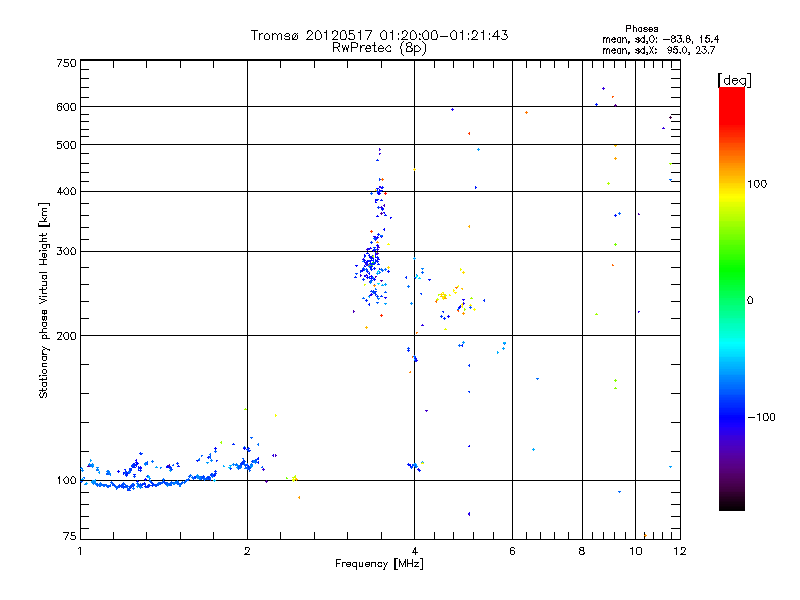The image size is (800, 600).
Task: Click the colorbar label '100'
Action: pos(757,184)
